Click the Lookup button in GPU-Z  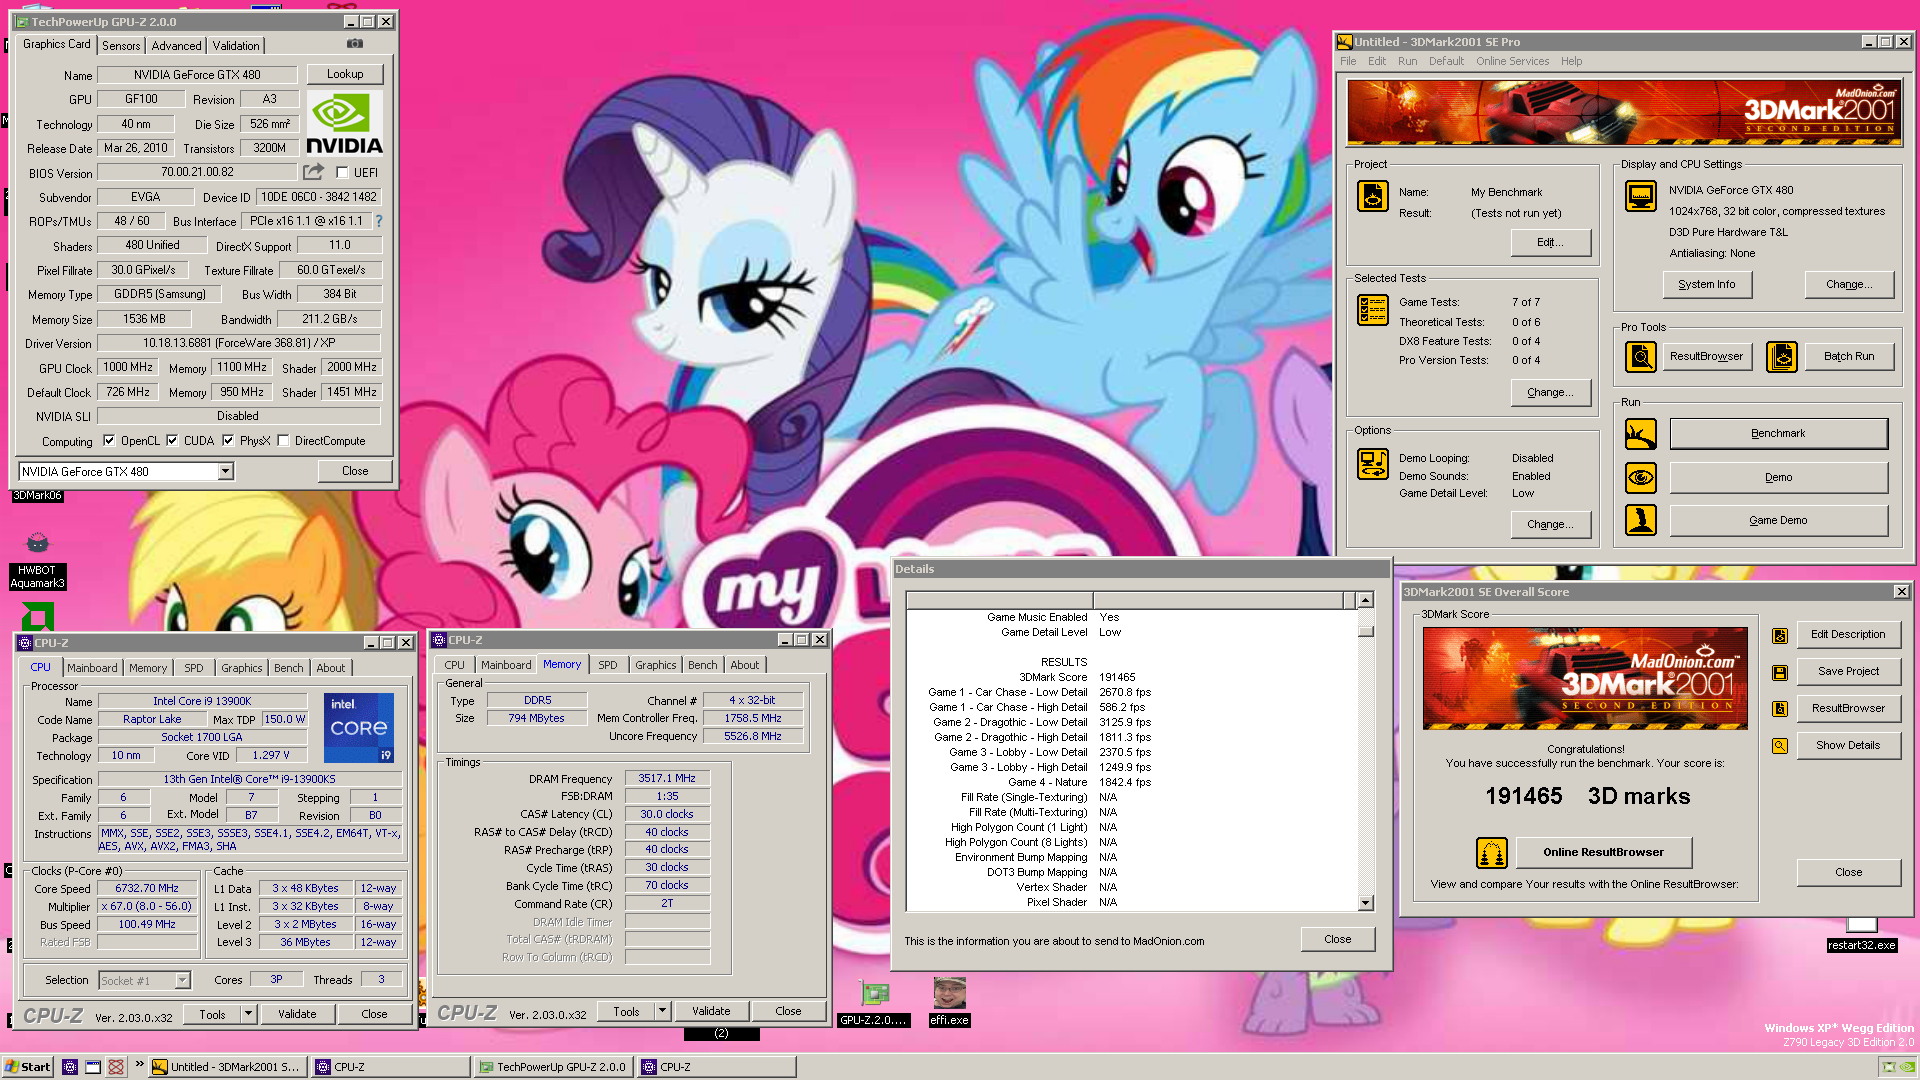pos(345,74)
